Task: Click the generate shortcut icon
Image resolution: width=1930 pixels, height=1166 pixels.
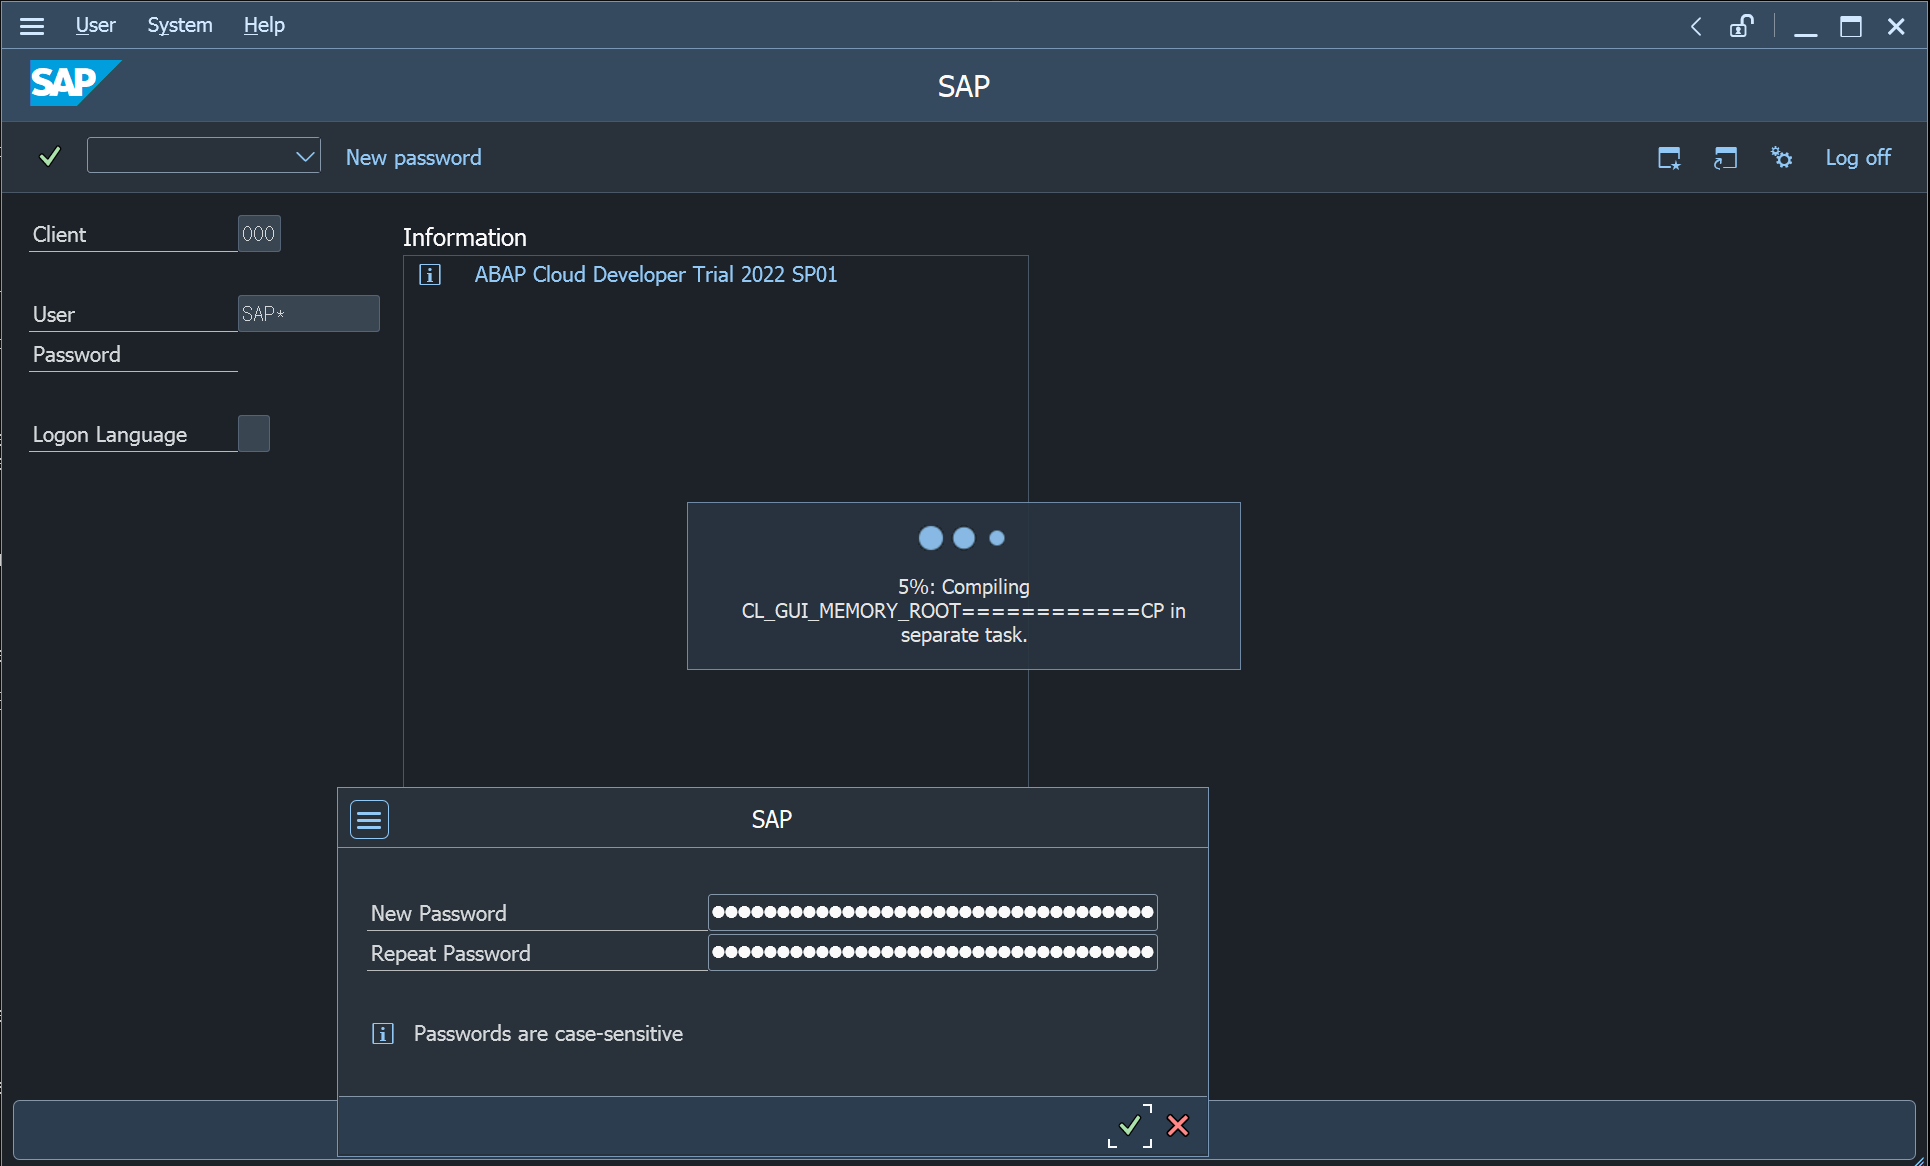Action: point(1725,157)
